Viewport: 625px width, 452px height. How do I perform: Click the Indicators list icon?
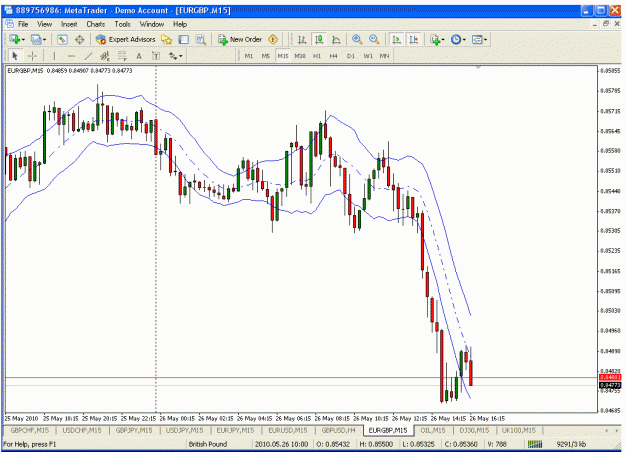(435, 39)
